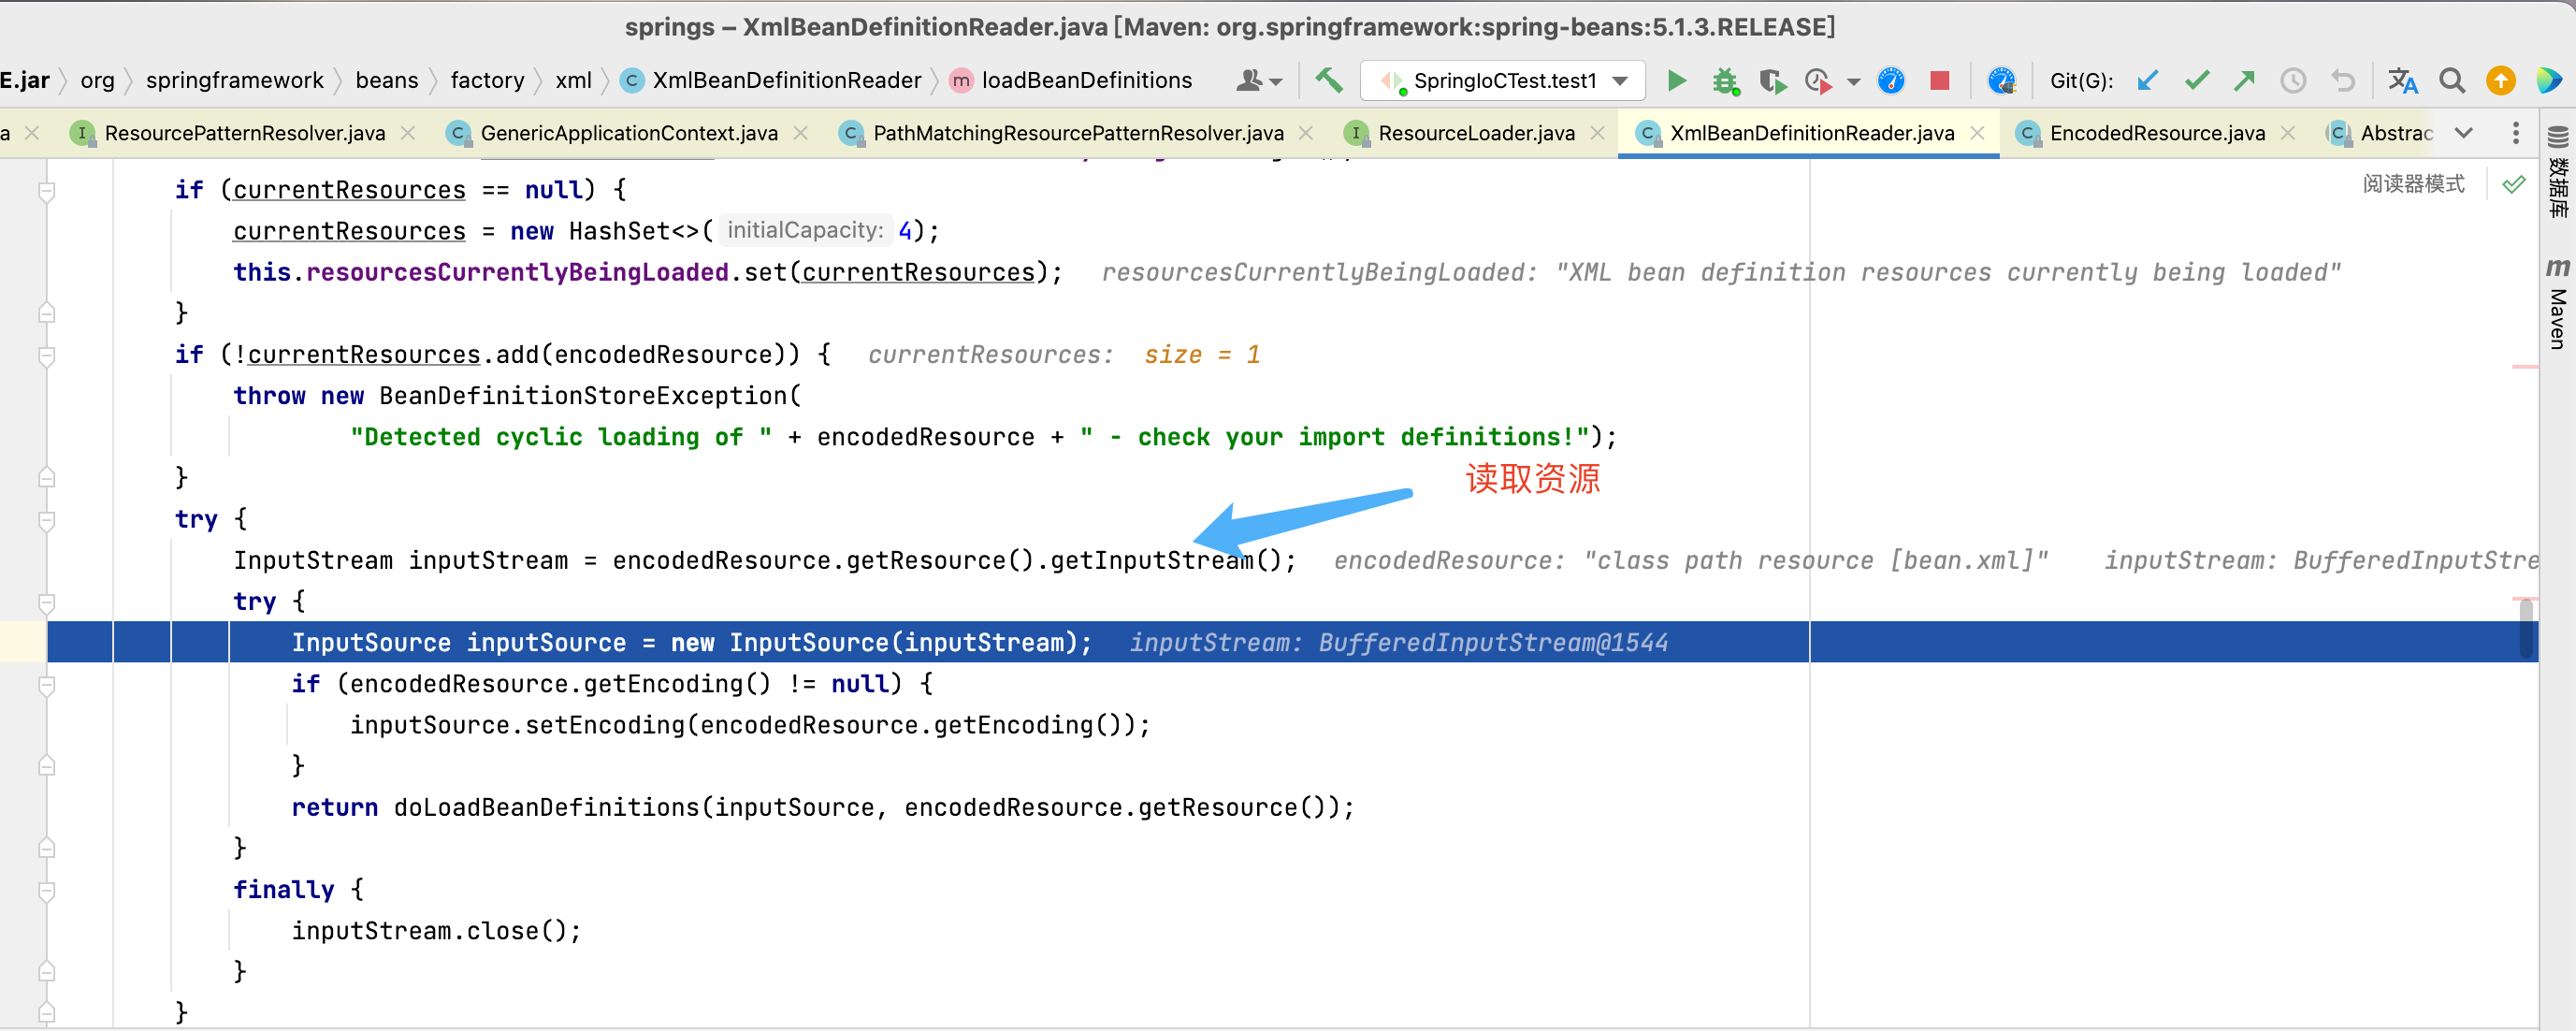Screen dimensions: 2576x1031
Task: Switch to the EncodedResource.java tab
Action: pos(2156,133)
